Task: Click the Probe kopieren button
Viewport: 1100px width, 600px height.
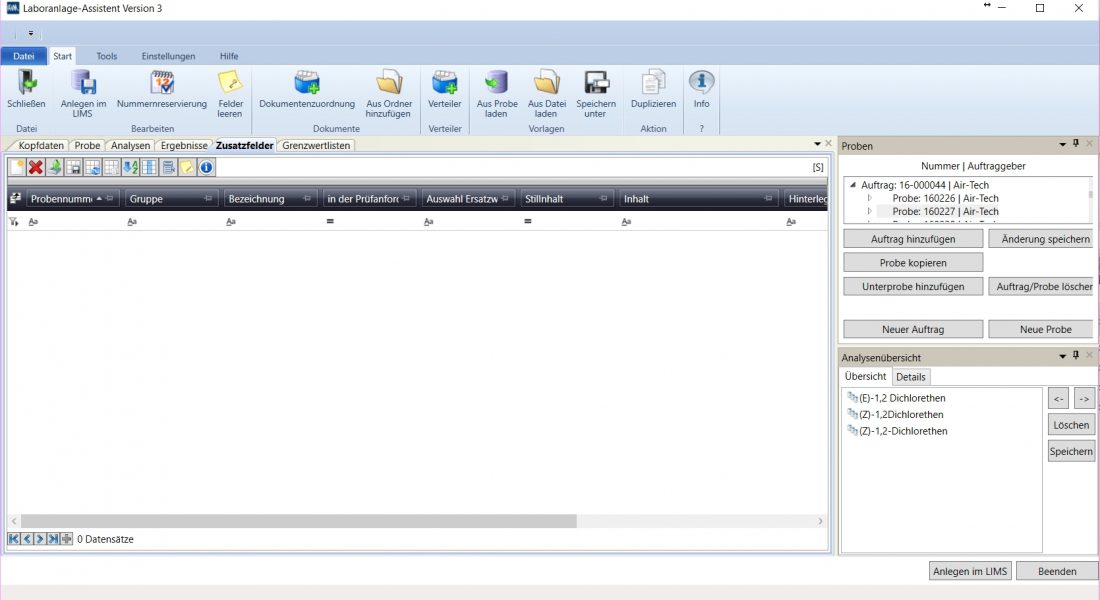Action: coord(913,262)
